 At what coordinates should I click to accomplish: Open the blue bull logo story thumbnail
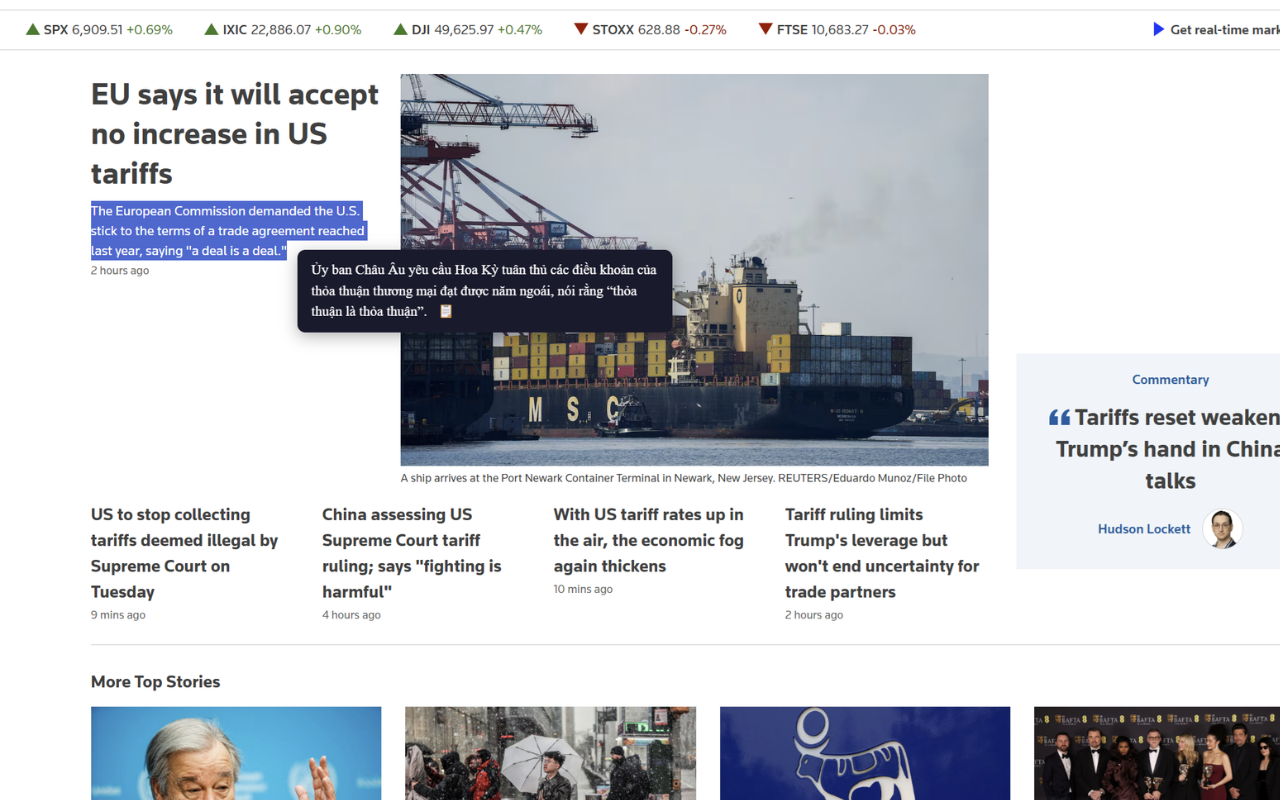865,753
